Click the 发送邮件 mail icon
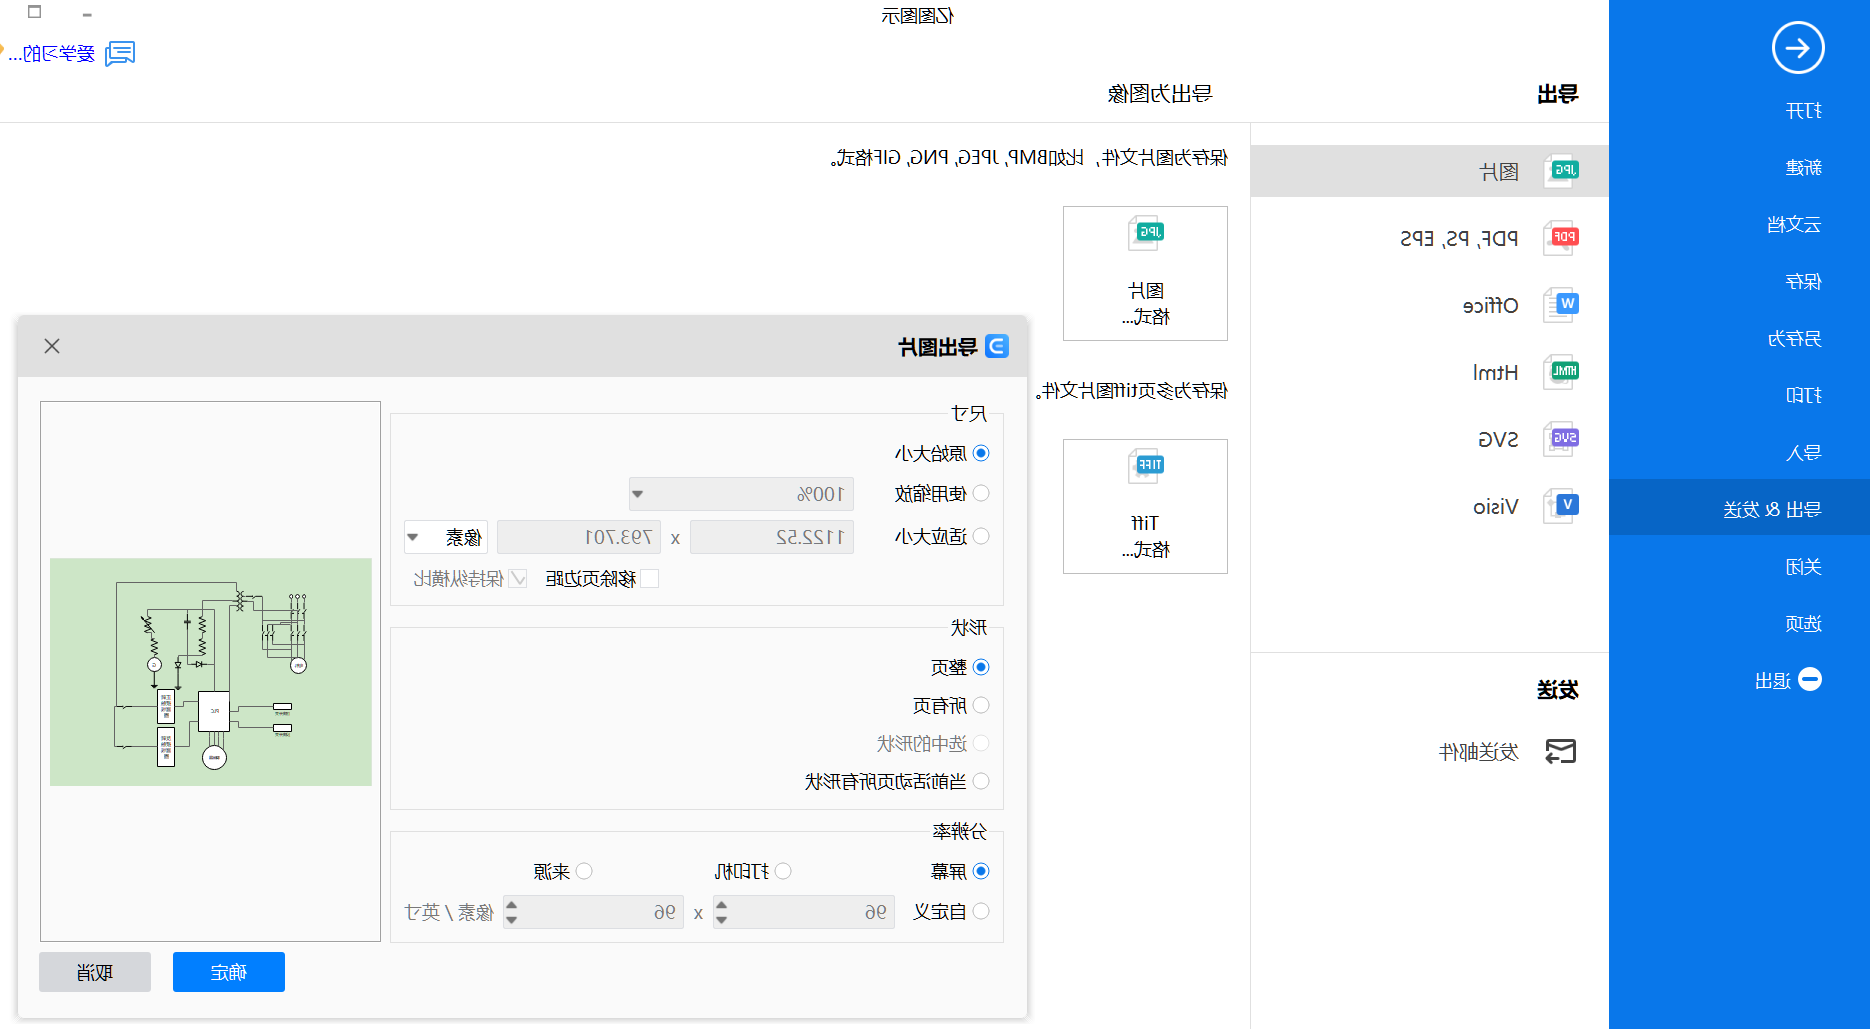1870x1029 pixels. click(x=1561, y=751)
